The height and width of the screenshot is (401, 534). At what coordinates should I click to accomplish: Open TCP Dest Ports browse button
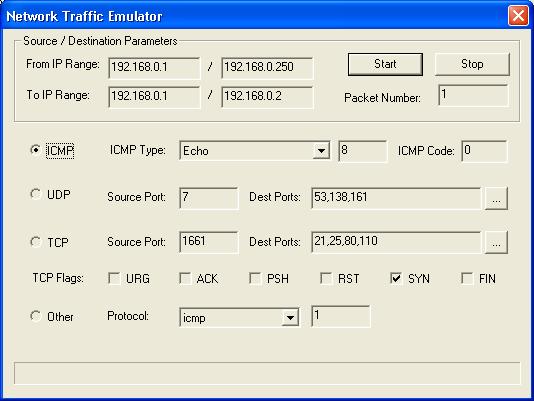click(496, 242)
